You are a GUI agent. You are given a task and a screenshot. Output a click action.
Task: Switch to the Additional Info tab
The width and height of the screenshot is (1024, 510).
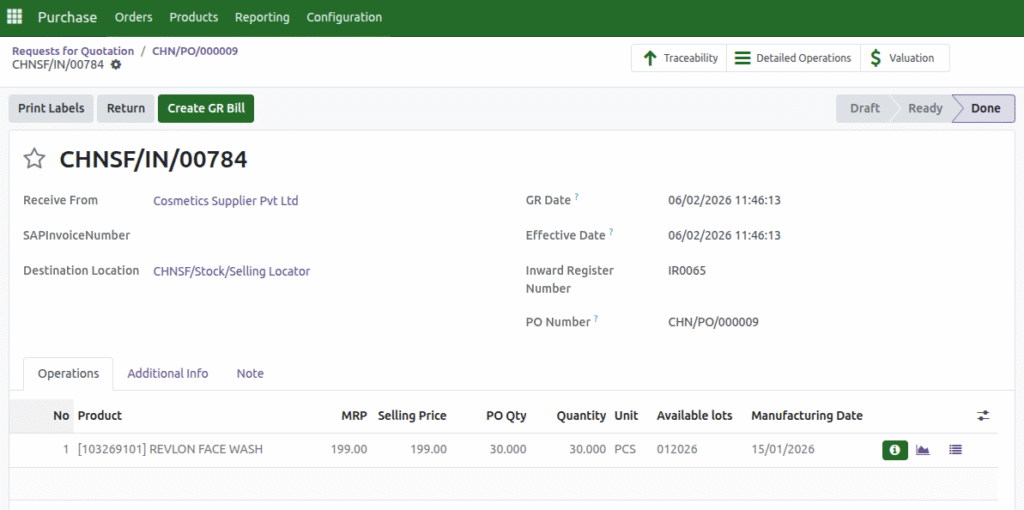(168, 373)
